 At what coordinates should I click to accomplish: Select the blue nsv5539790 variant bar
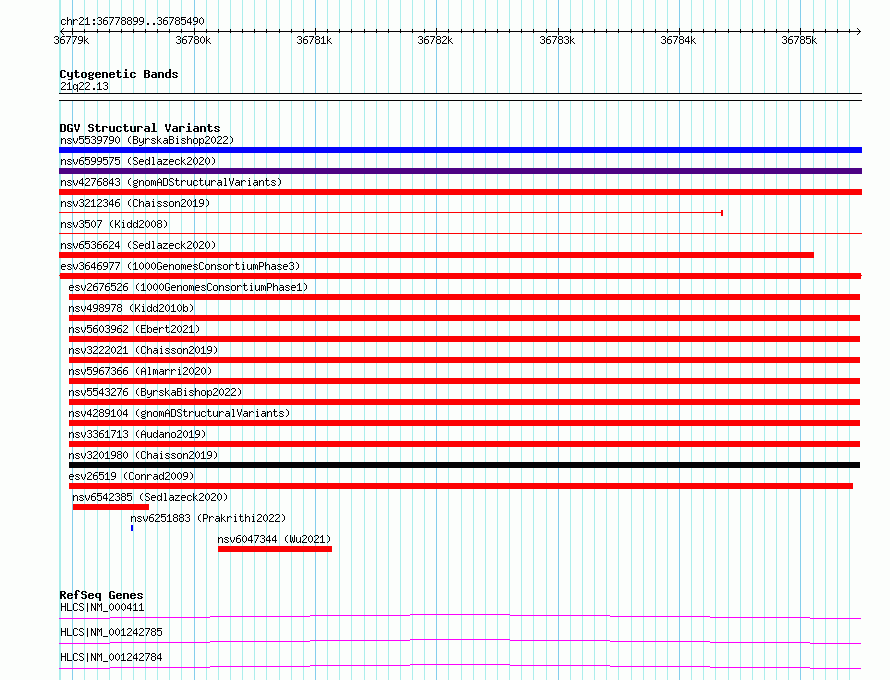point(460,150)
